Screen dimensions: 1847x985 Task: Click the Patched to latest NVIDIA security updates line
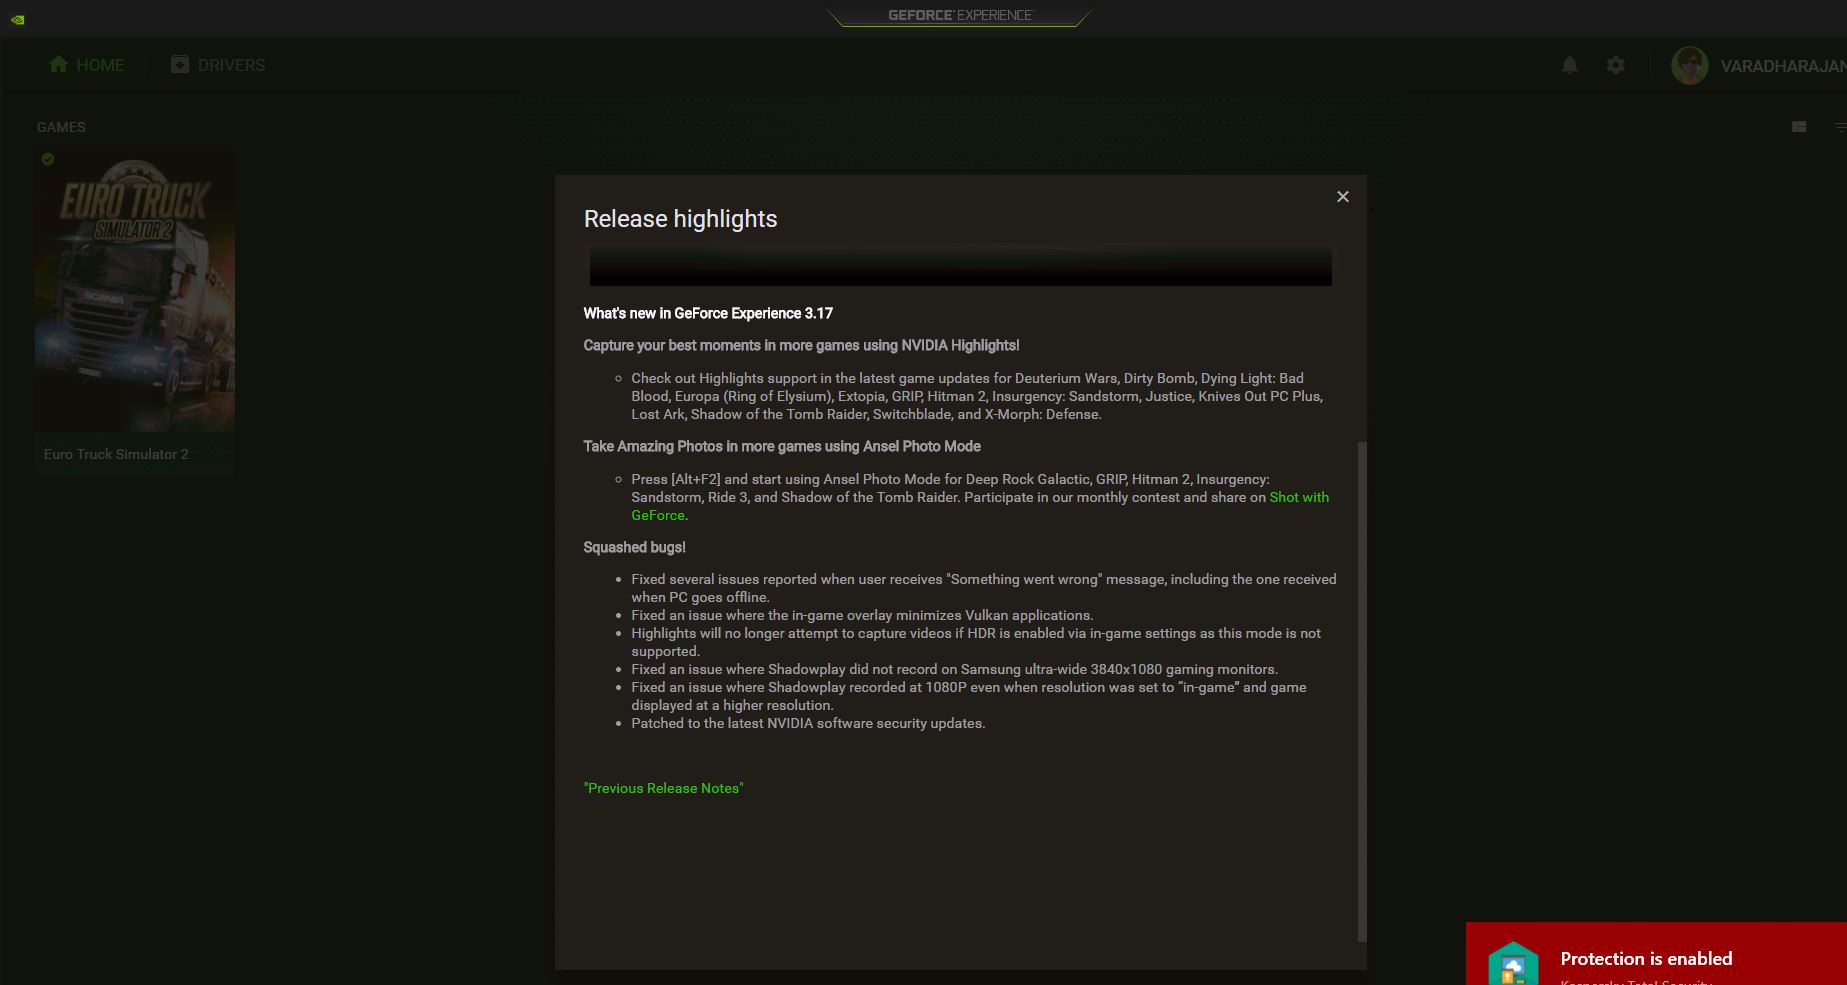tap(808, 723)
